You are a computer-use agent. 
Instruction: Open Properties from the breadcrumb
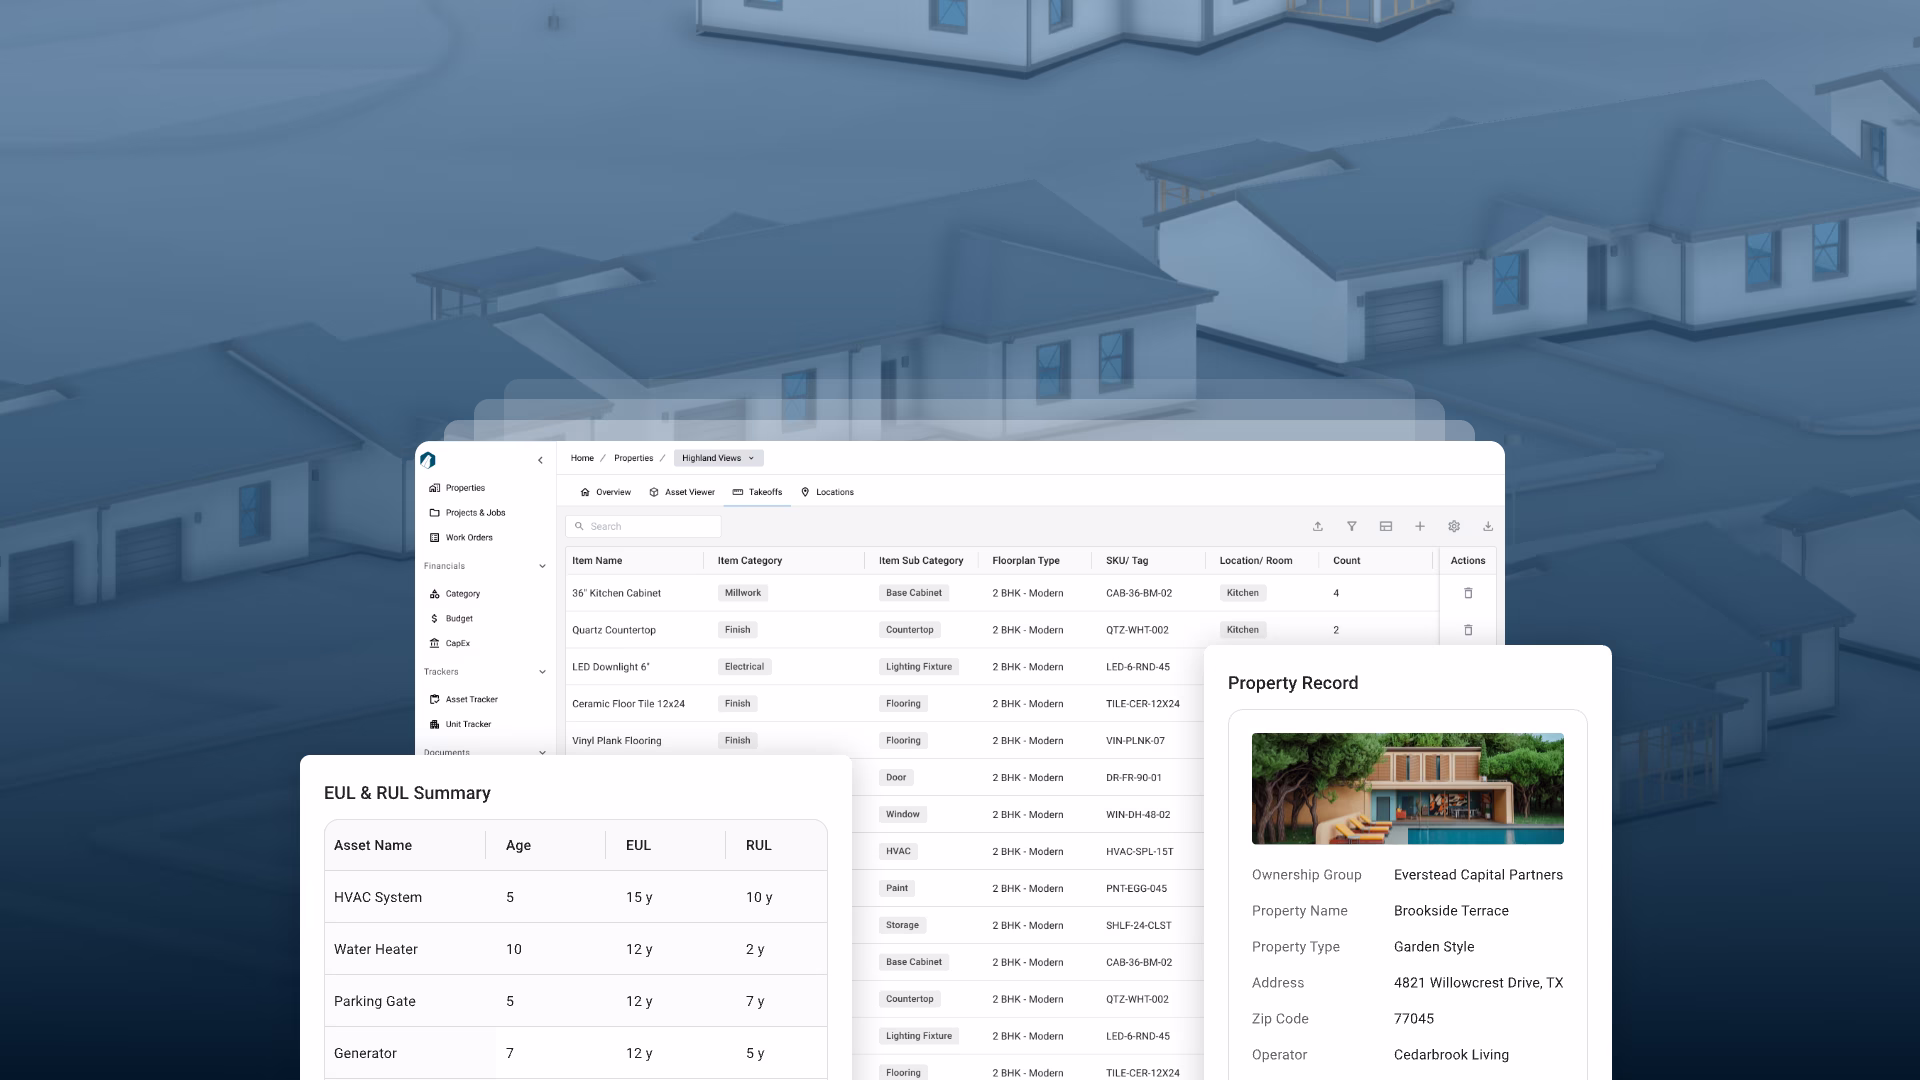coord(633,458)
